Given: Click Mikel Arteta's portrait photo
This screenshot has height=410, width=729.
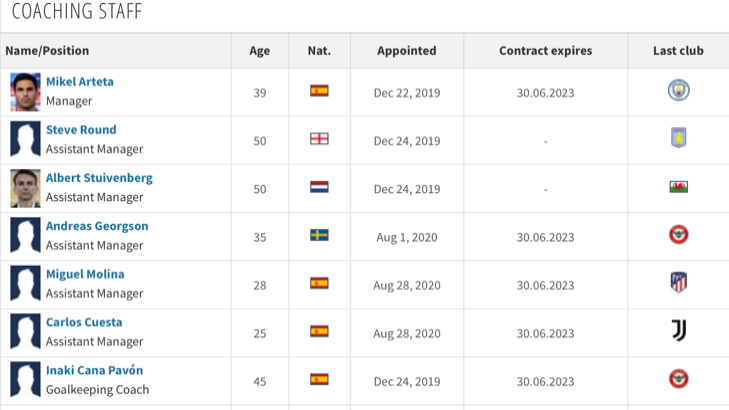Looking at the screenshot, I should coord(25,91).
